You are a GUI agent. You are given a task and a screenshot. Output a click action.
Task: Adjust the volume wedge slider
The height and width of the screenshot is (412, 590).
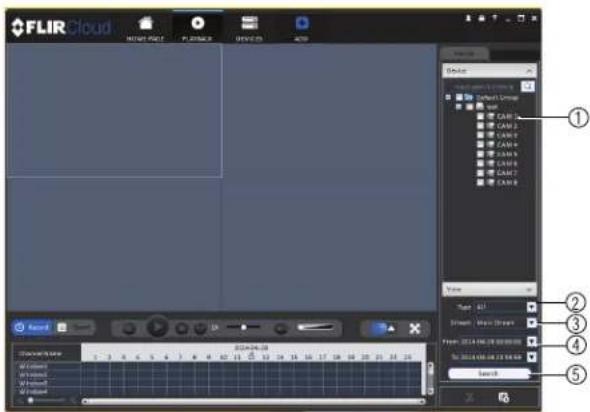[x=315, y=327]
